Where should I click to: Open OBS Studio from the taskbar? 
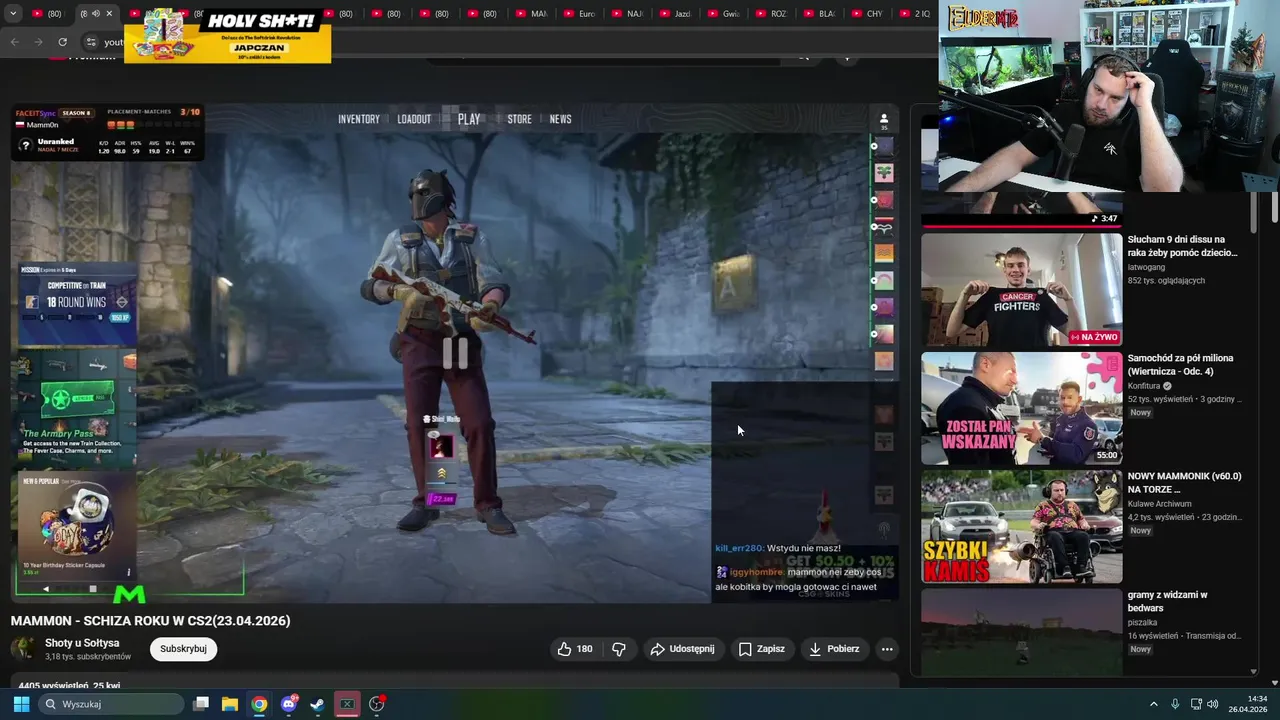[377, 704]
